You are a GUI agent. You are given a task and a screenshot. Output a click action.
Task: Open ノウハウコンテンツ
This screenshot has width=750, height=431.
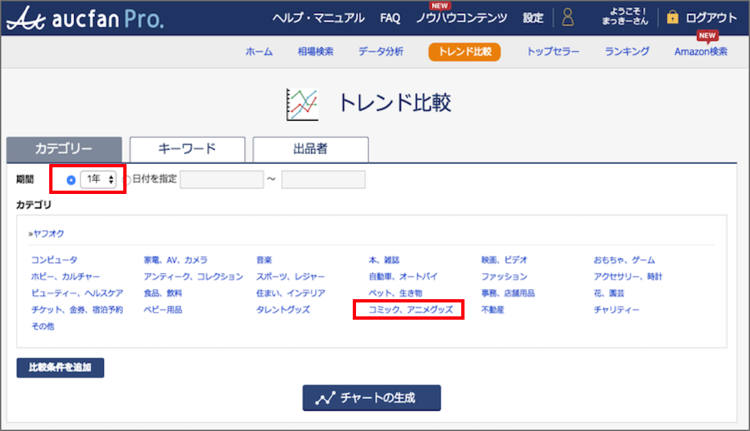[462, 18]
